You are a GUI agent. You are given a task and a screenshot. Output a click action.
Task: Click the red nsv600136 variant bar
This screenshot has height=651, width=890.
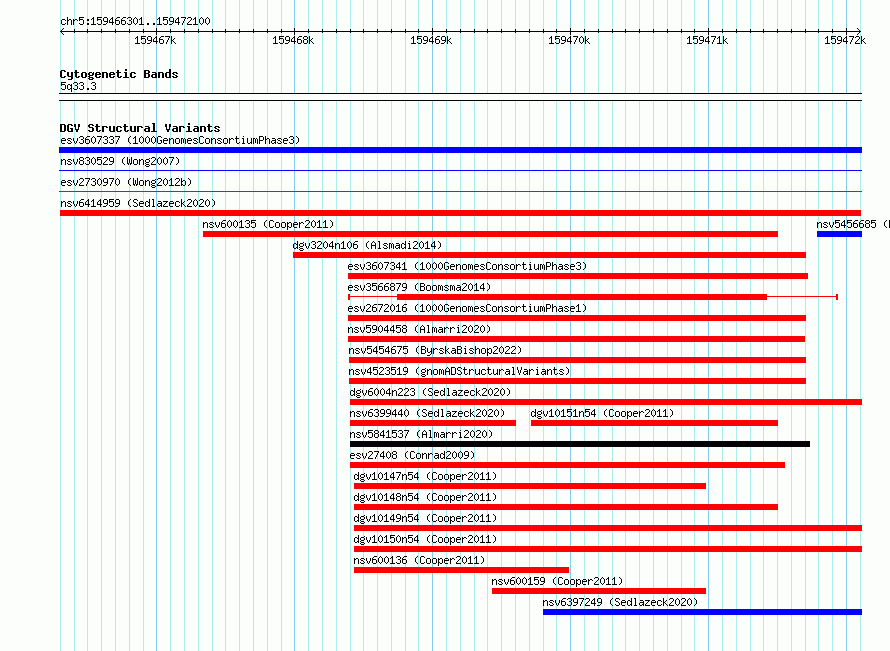[x=461, y=570]
